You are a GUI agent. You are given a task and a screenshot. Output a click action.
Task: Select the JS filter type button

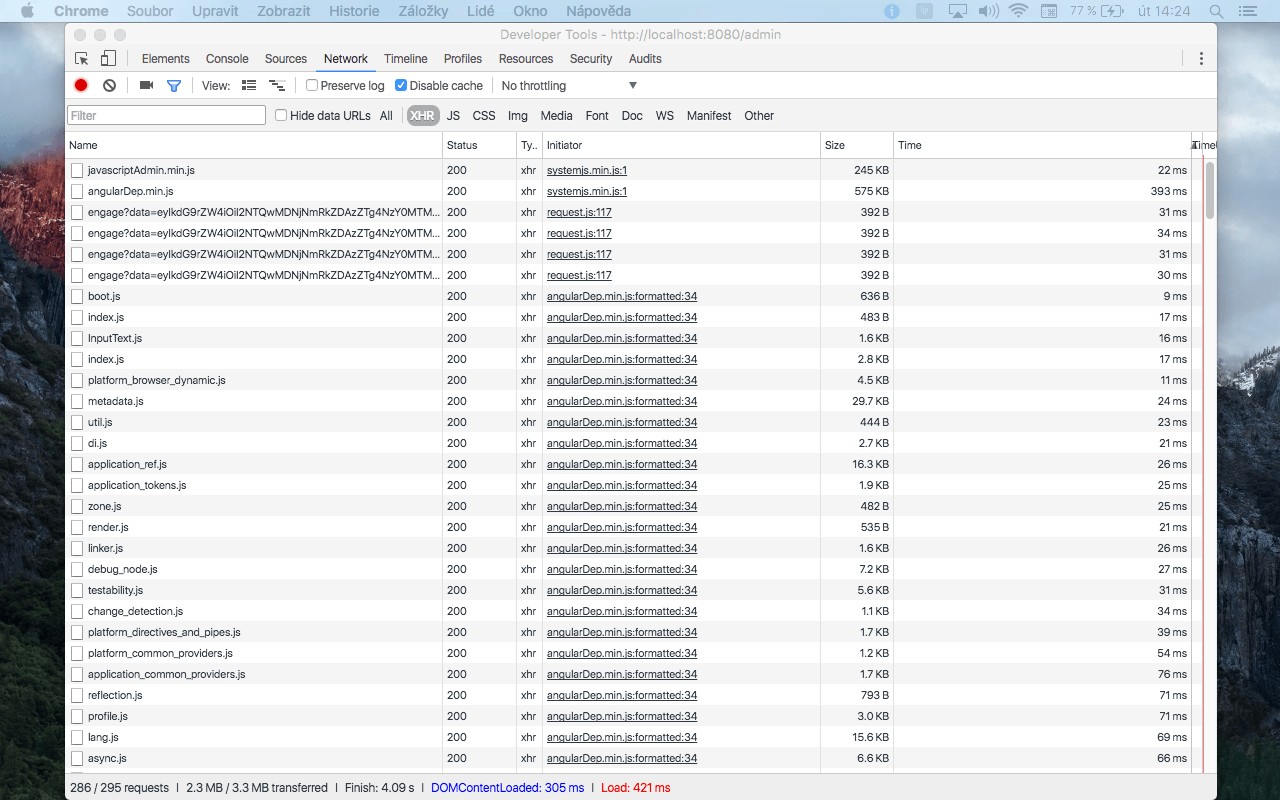(x=453, y=116)
